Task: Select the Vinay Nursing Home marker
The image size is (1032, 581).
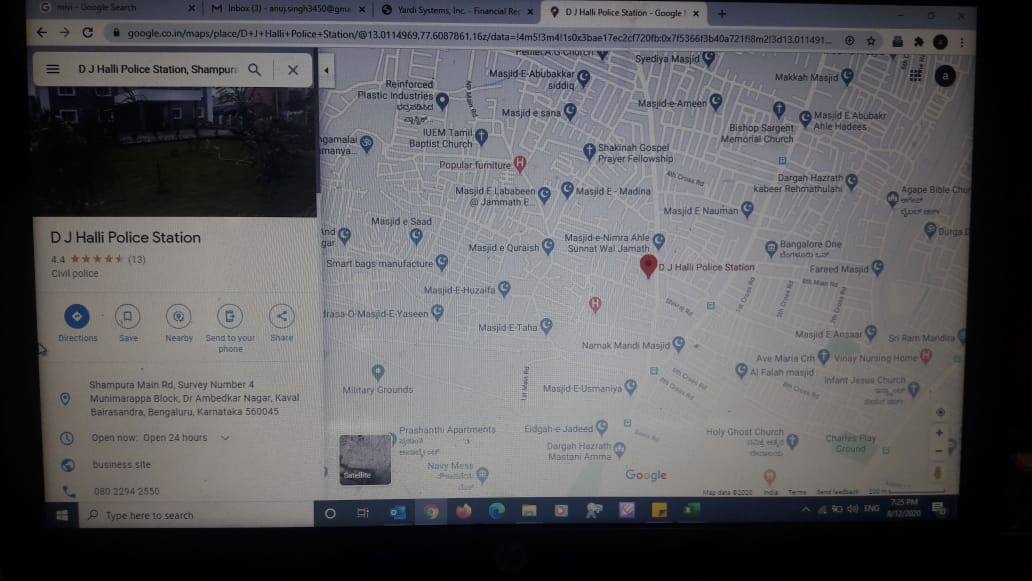Action: 926,357
